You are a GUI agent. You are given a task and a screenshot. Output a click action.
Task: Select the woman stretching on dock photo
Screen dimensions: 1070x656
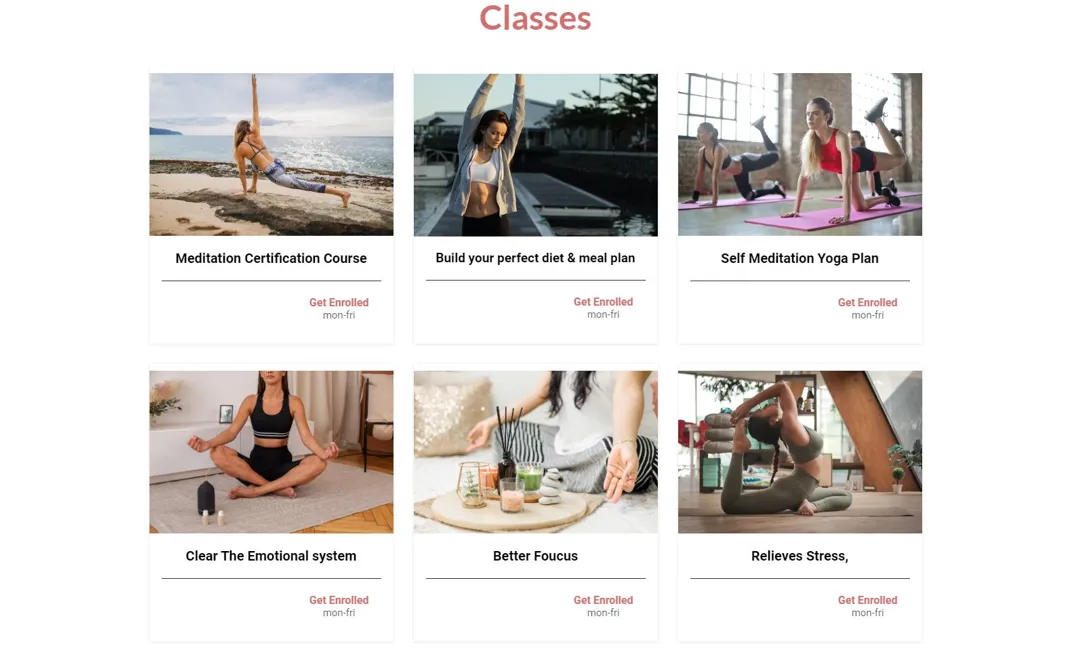536,154
